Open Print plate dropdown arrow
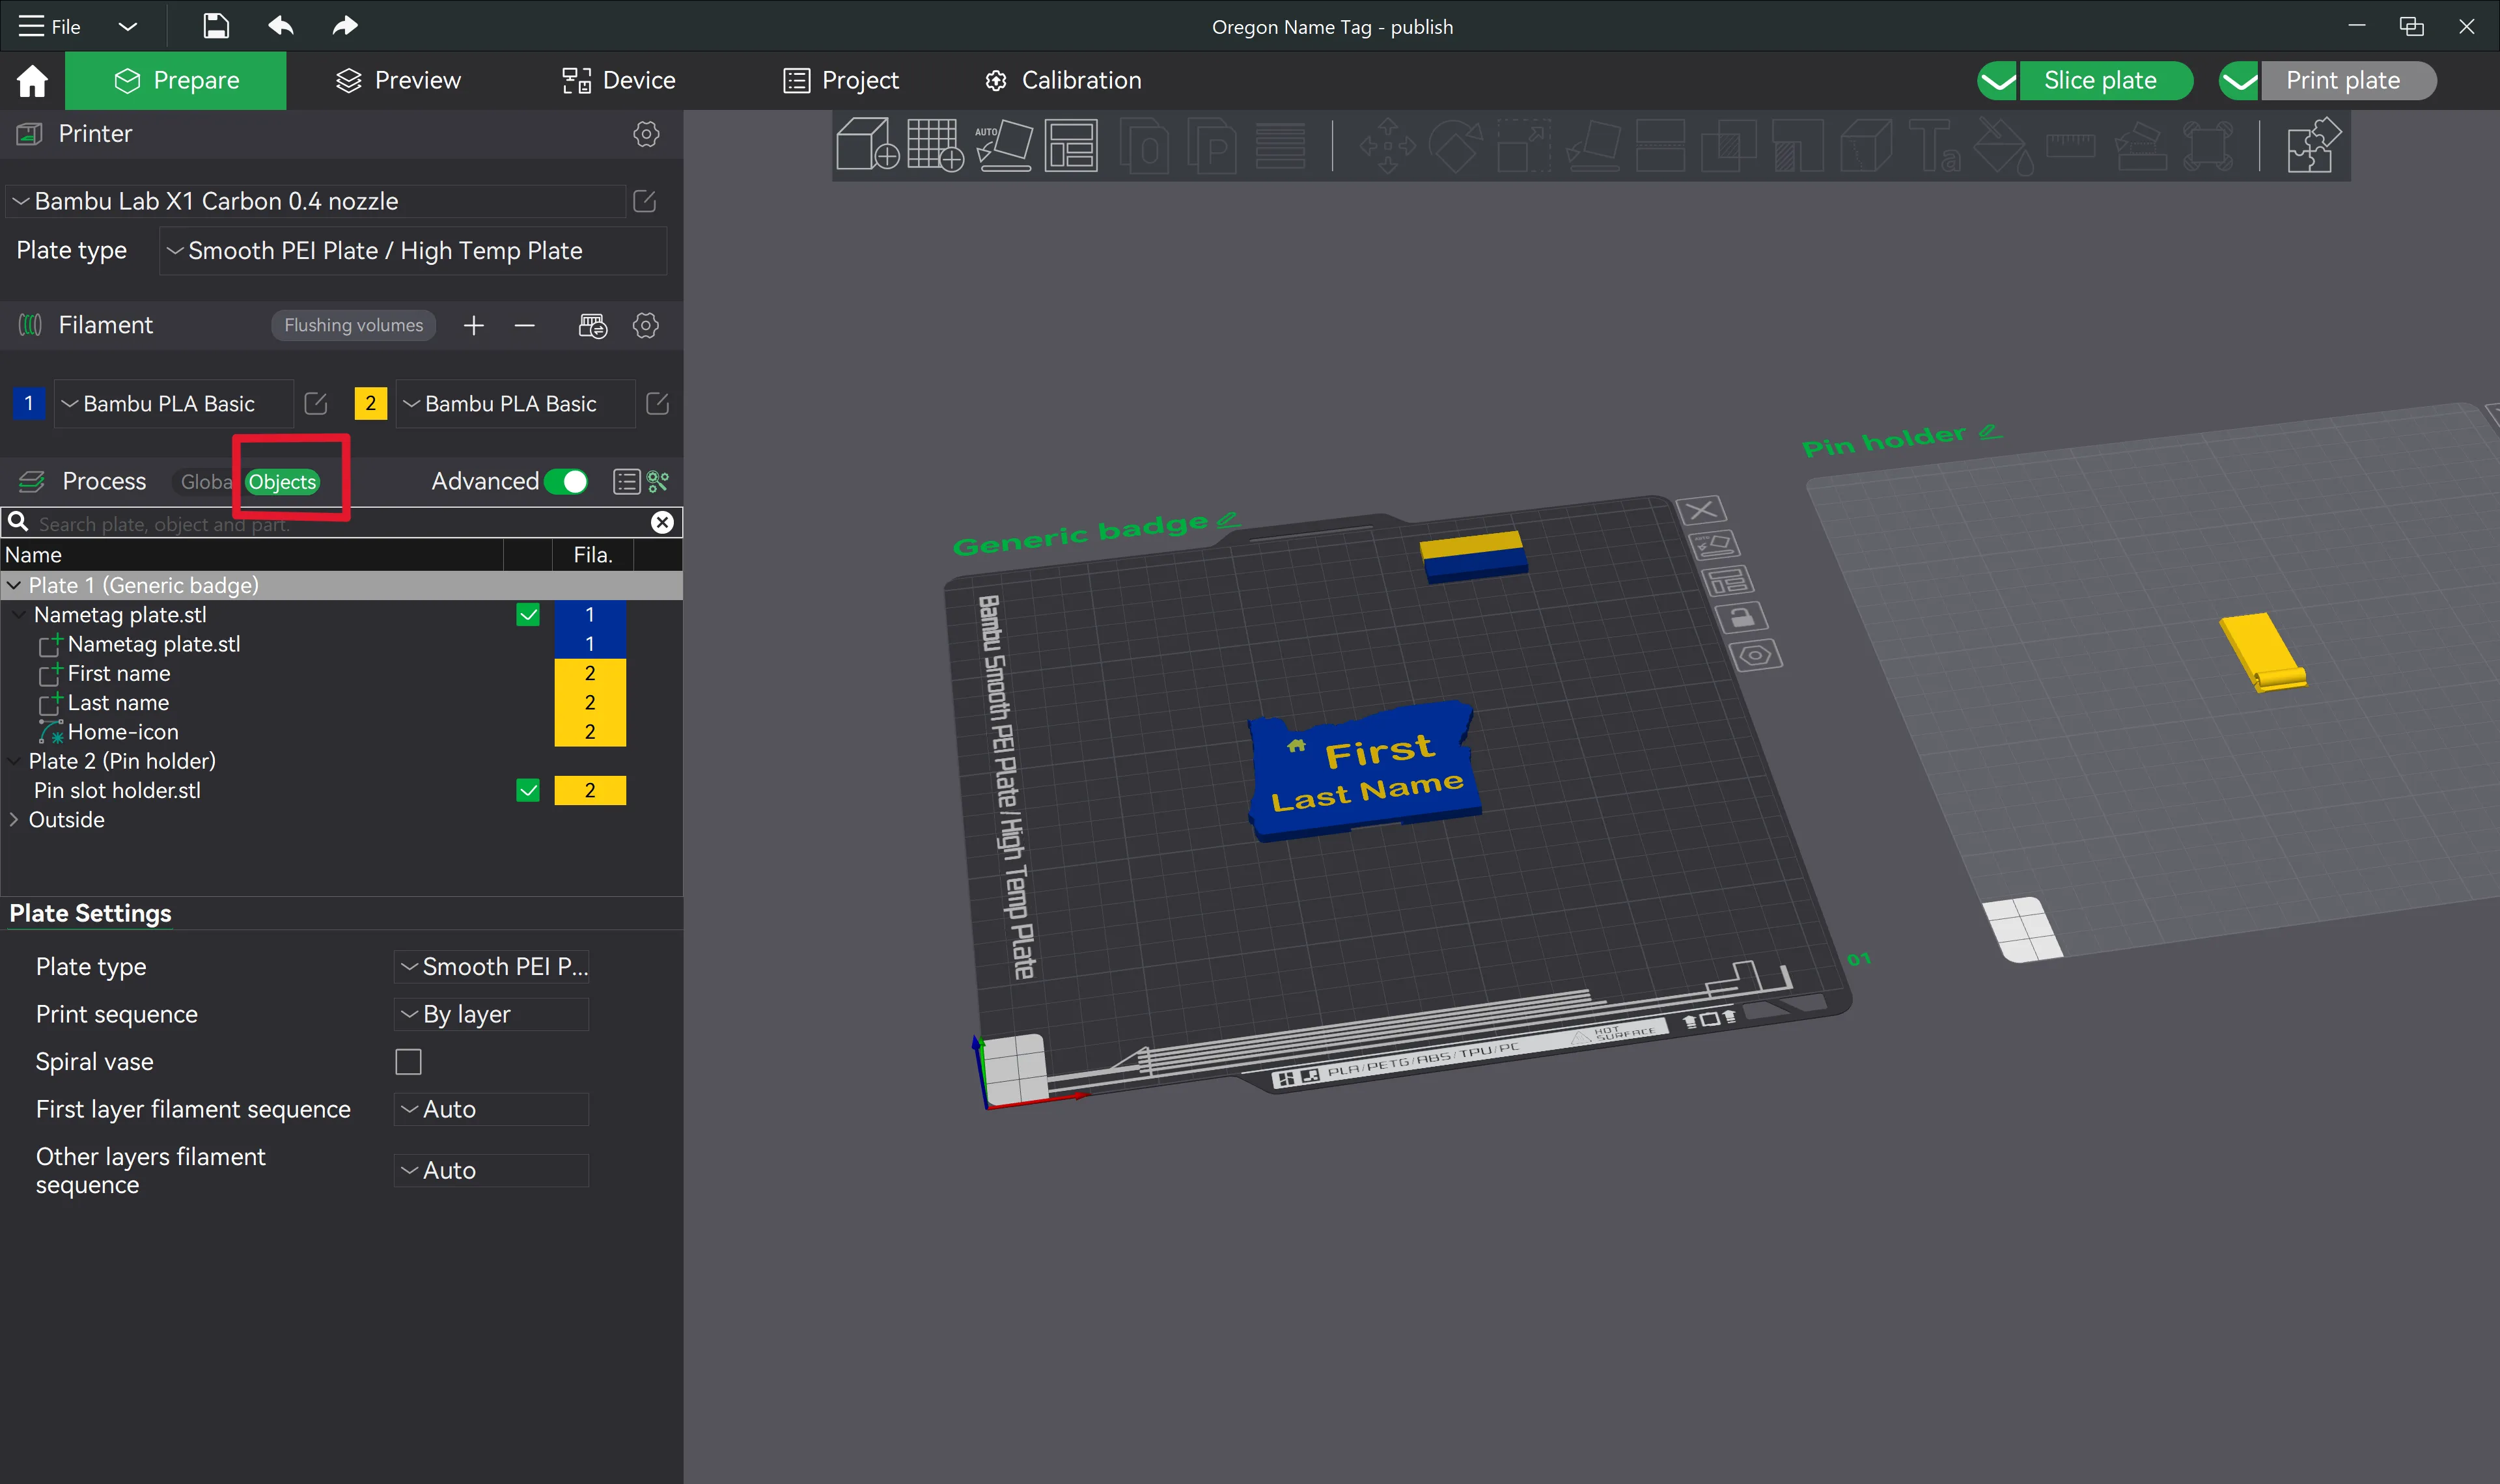This screenshot has width=2500, height=1484. coord(2239,80)
